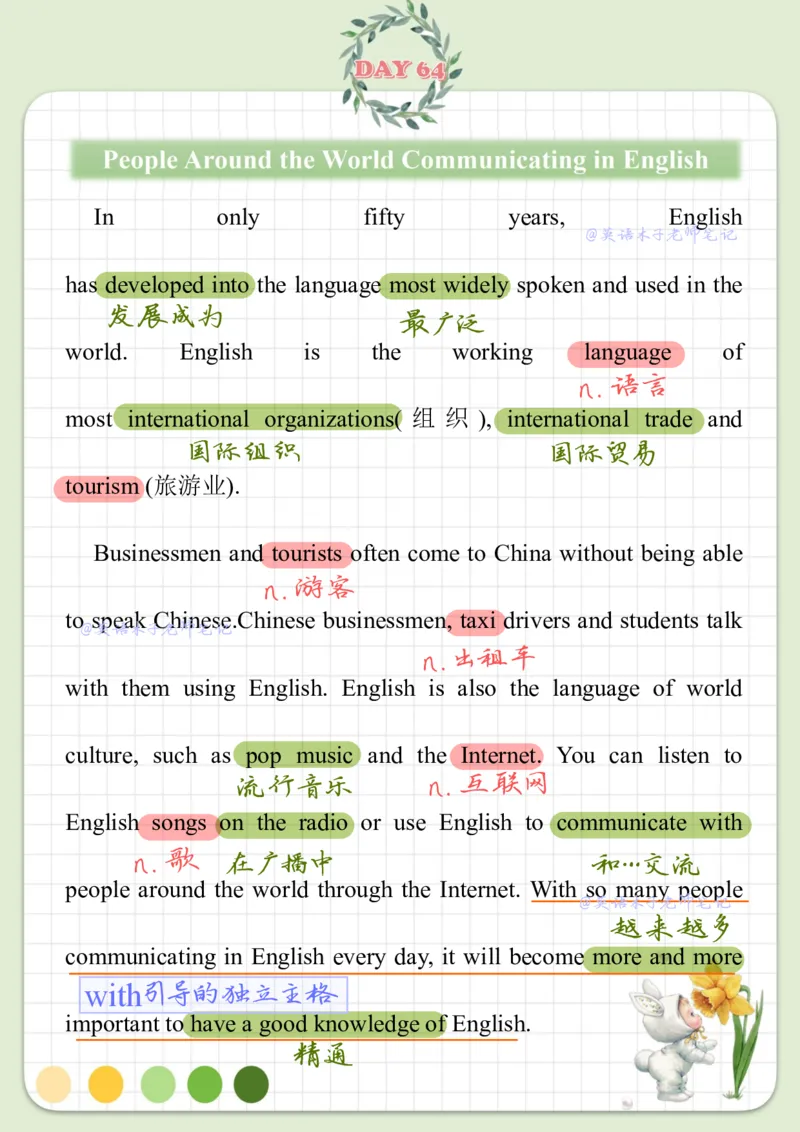
Task: Click the handwritten note '发展成为'
Action: pyautogui.click(x=165, y=316)
